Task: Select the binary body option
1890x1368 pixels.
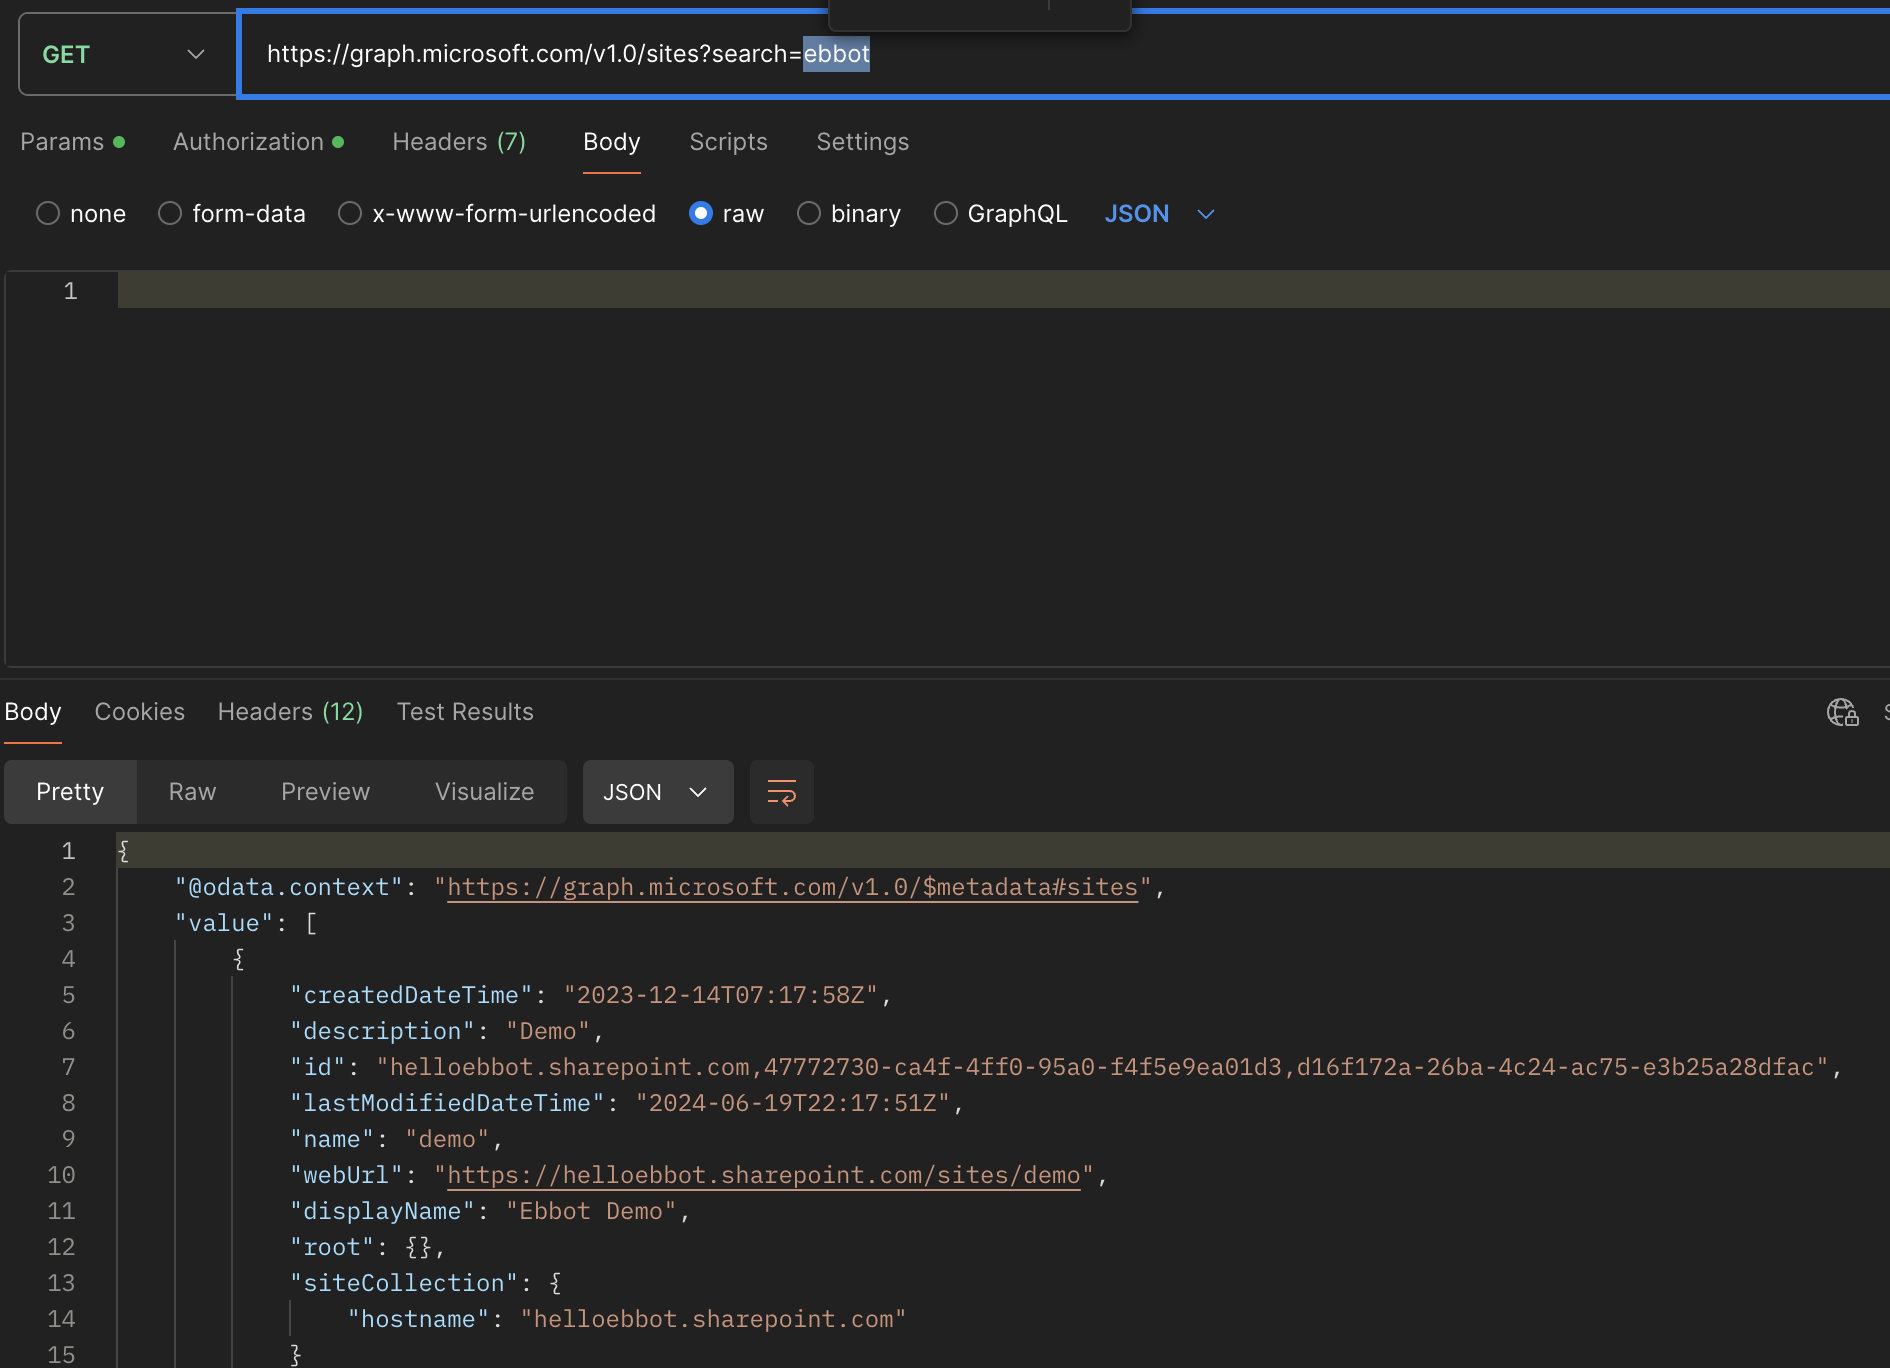Action: pyautogui.click(x=809, y=214)
